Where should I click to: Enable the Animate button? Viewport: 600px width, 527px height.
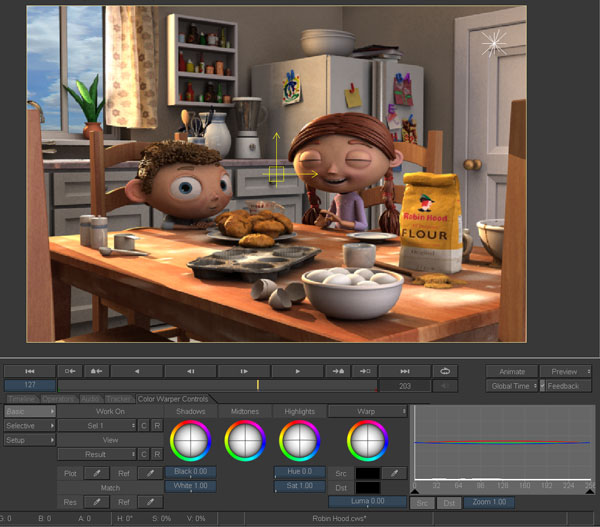[512, 372]
